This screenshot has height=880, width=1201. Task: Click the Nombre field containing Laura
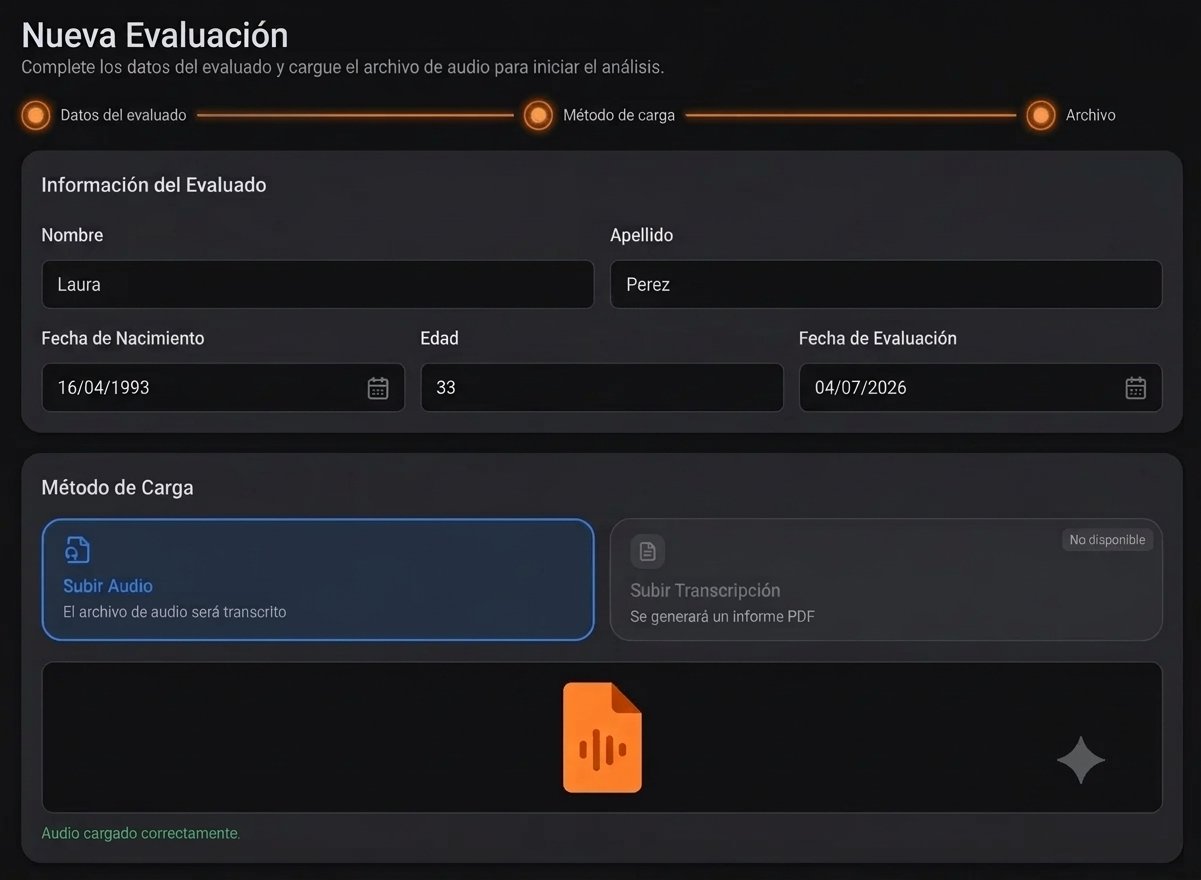[318, 284]
